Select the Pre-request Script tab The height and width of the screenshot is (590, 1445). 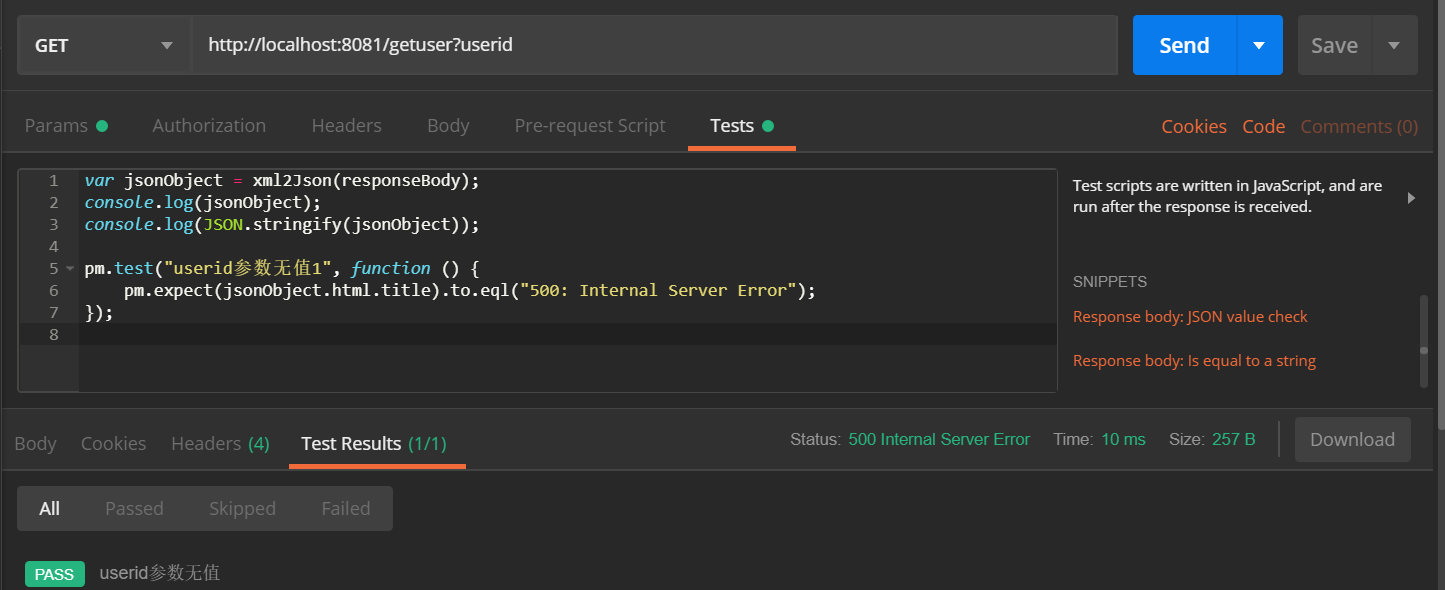[589, 126]
